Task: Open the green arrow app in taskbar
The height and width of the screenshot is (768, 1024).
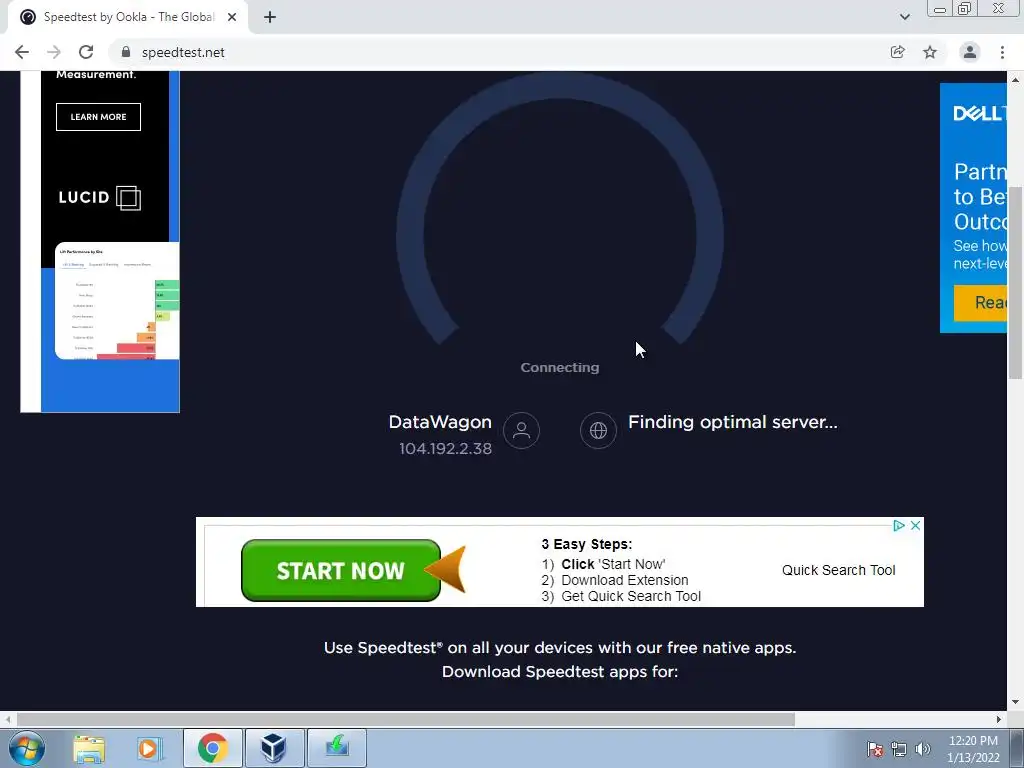Action: [336, 748]
